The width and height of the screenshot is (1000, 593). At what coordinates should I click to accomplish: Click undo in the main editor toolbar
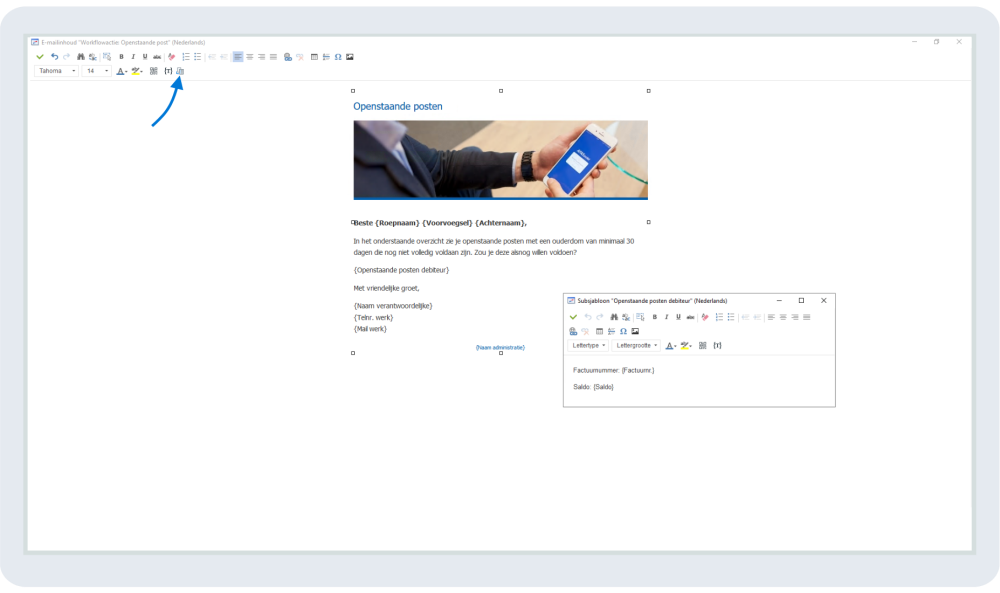coord(54,57)
